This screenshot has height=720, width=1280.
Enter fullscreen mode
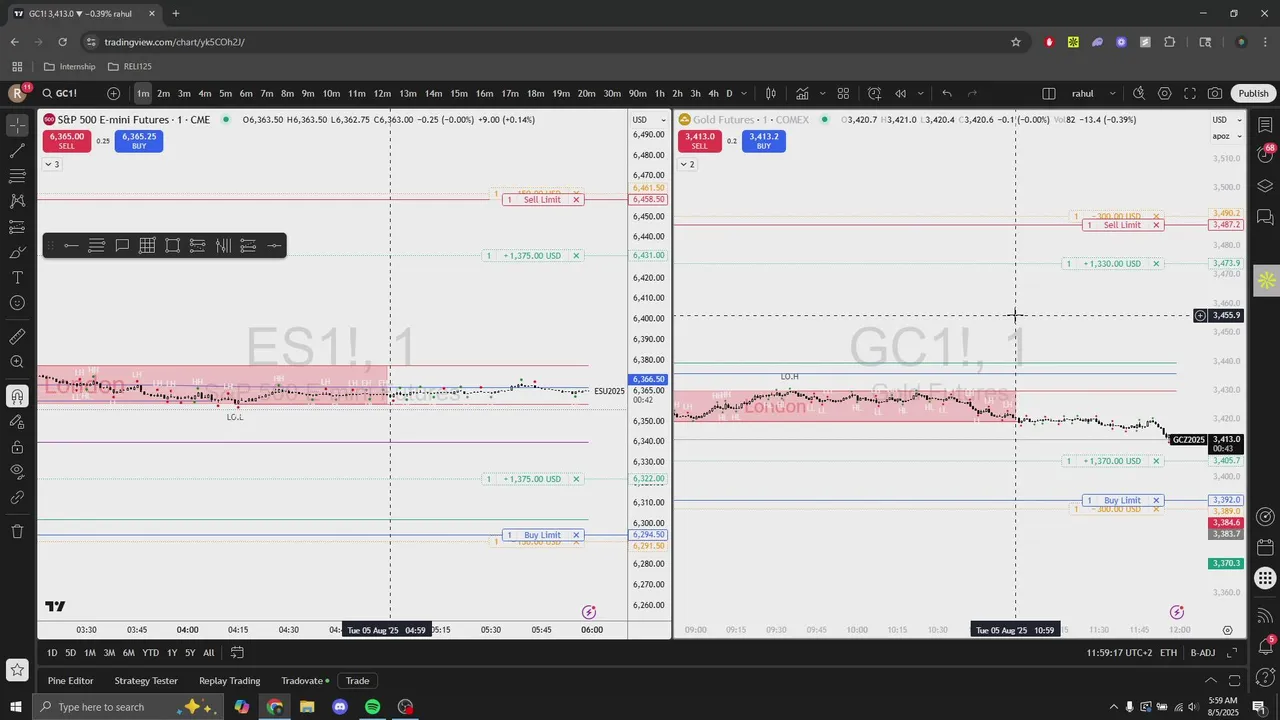[1190, 93]
